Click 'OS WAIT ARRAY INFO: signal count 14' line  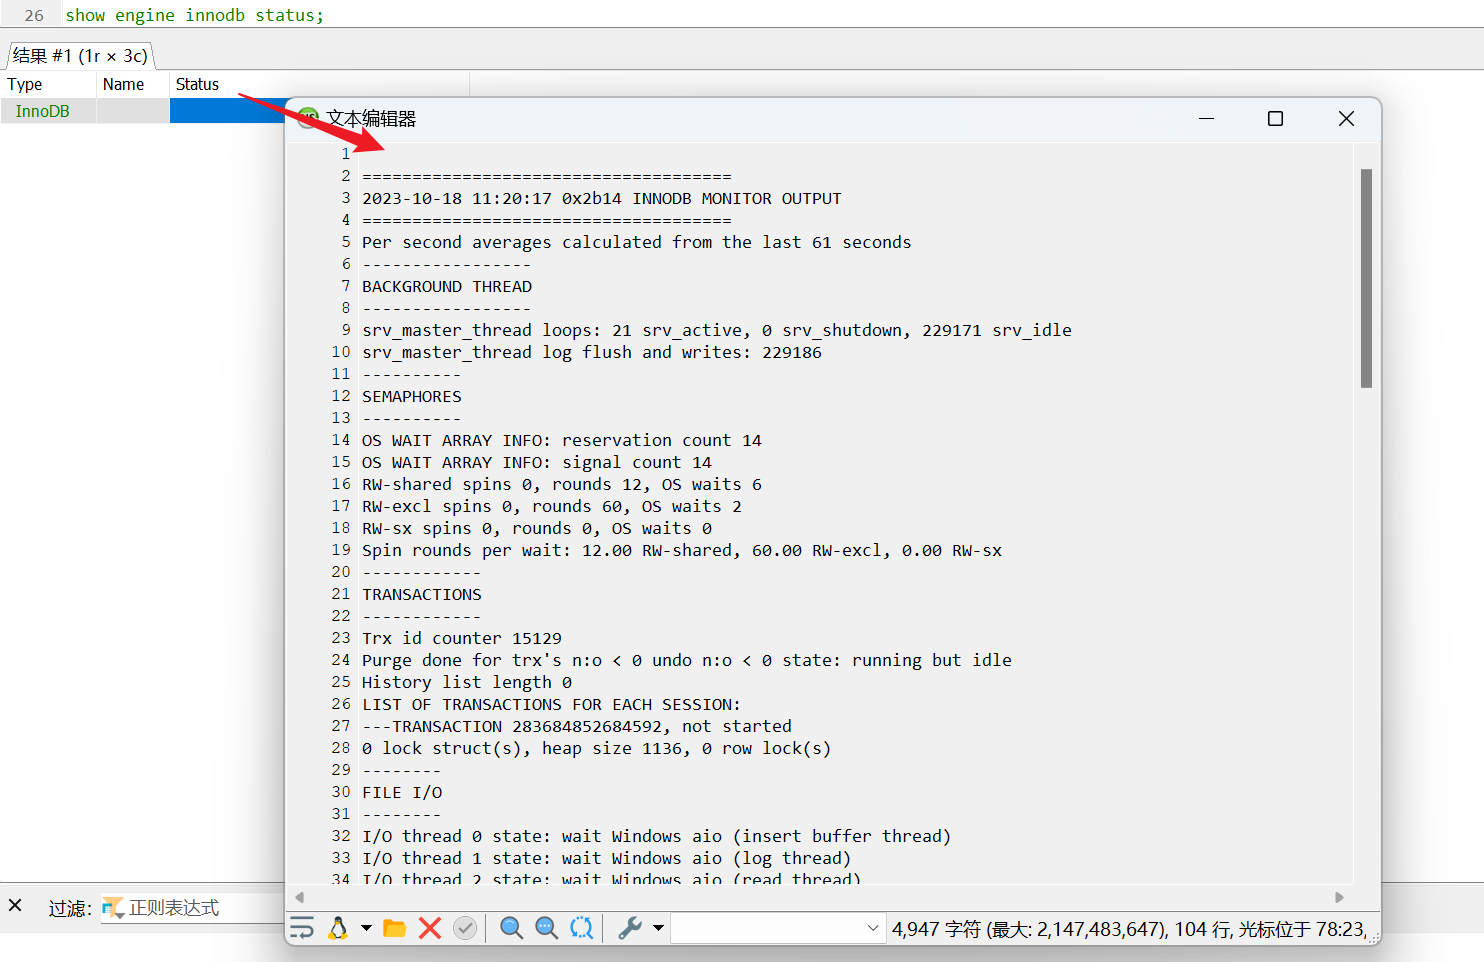coord(537,462)
